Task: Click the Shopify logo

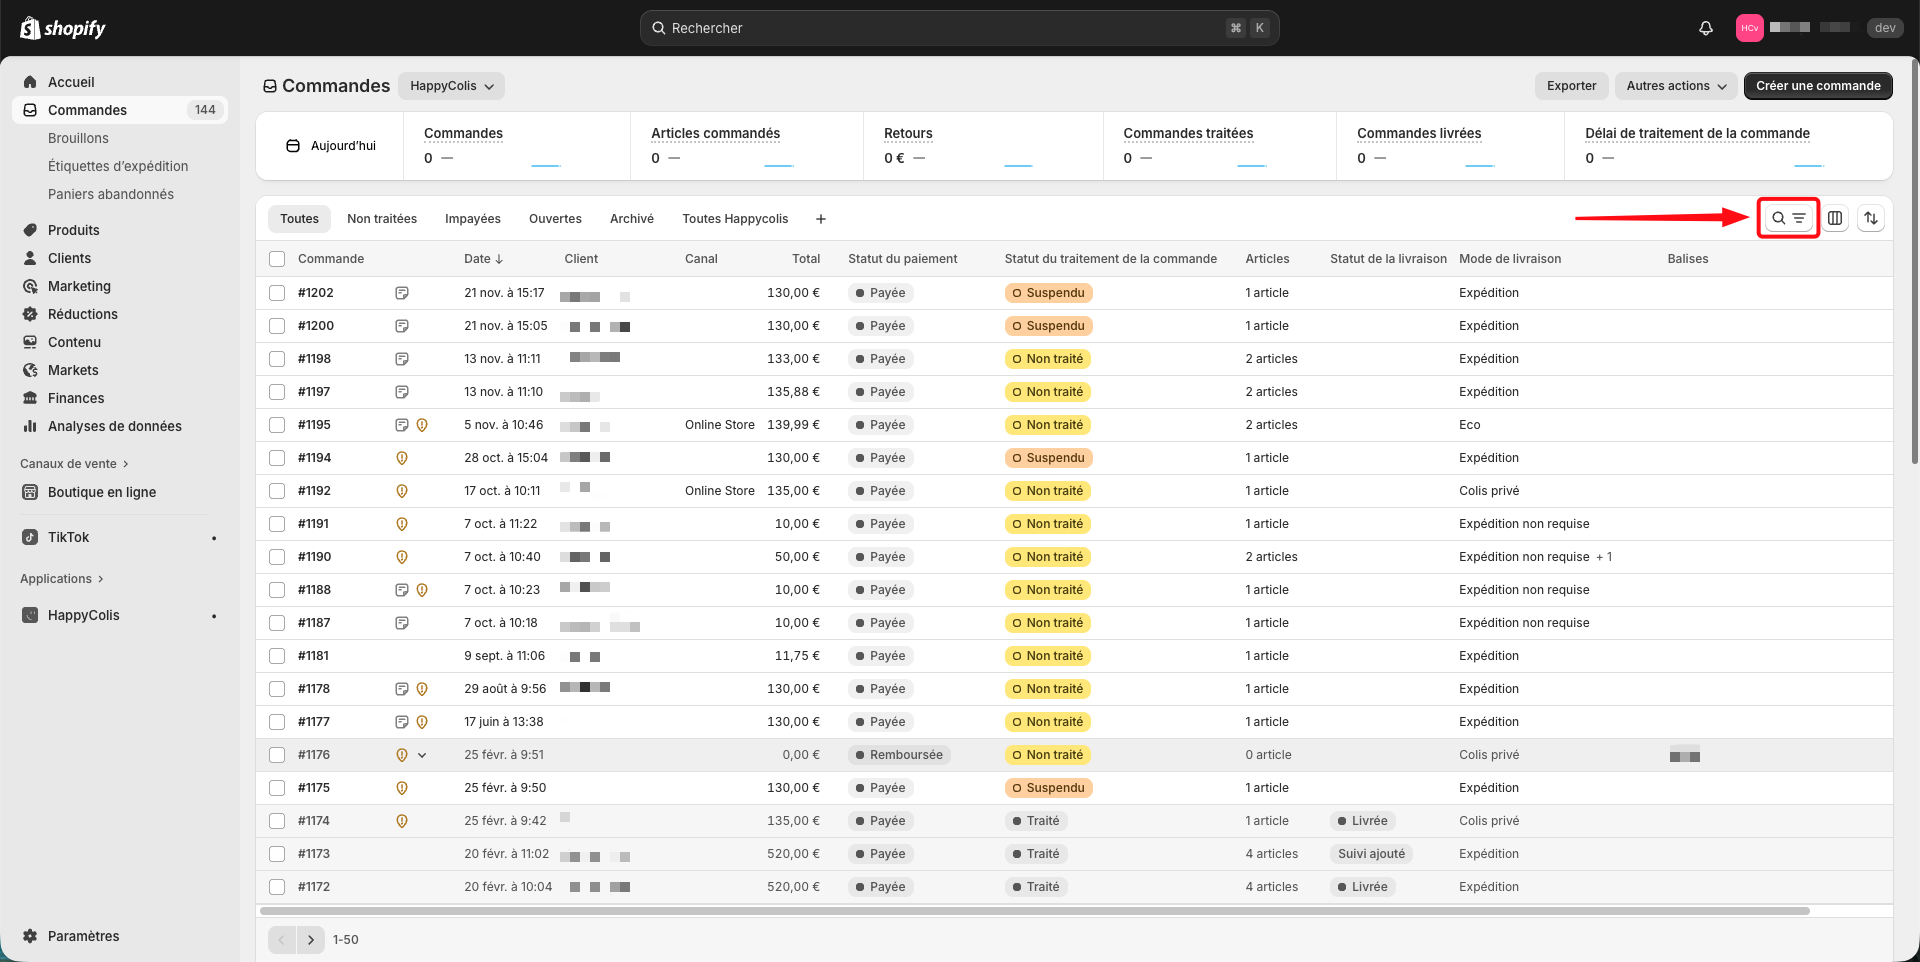Action: tap(63, 28)
